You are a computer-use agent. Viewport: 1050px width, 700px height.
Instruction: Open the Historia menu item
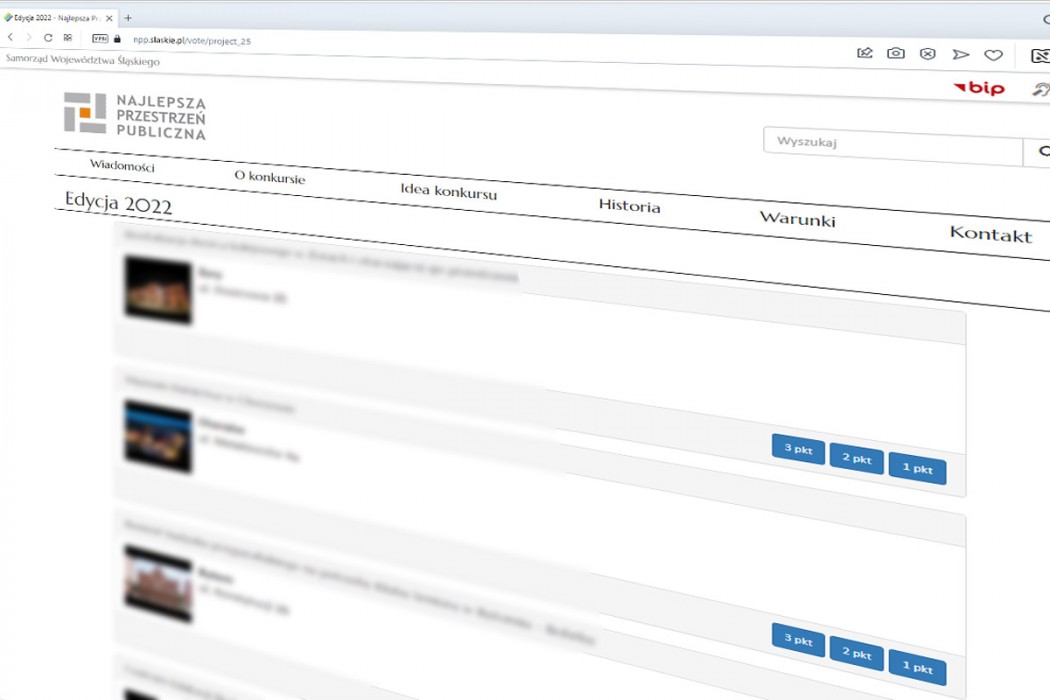click(629, 206)
